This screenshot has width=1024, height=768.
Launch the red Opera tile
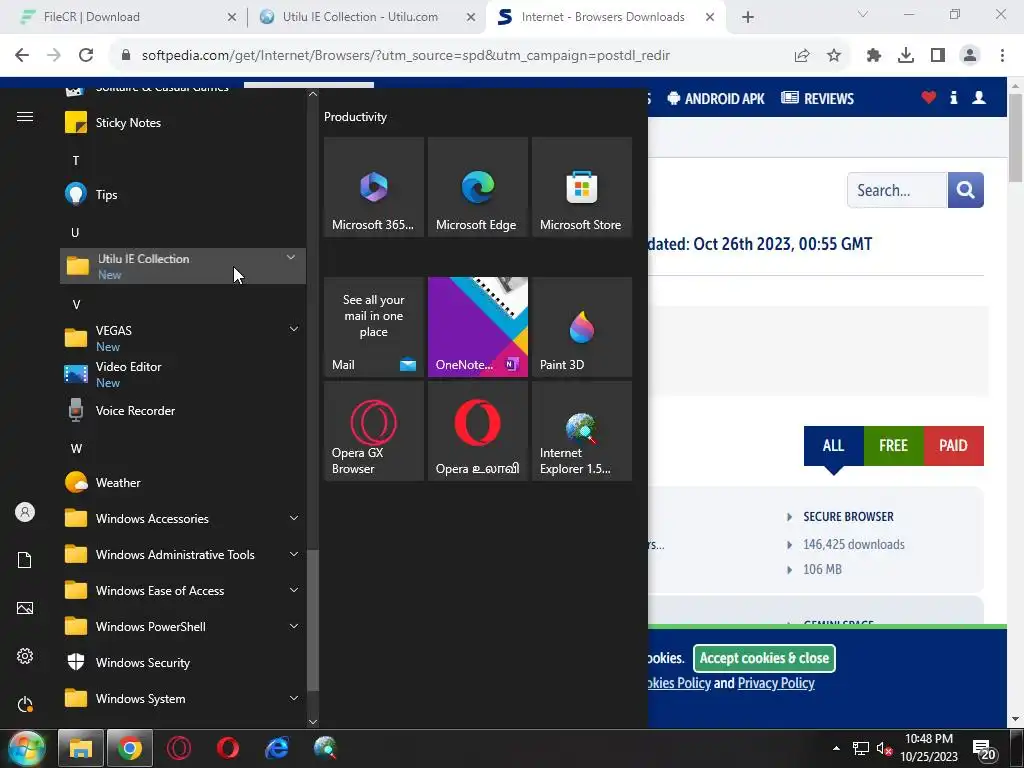(x=477, y=431)
